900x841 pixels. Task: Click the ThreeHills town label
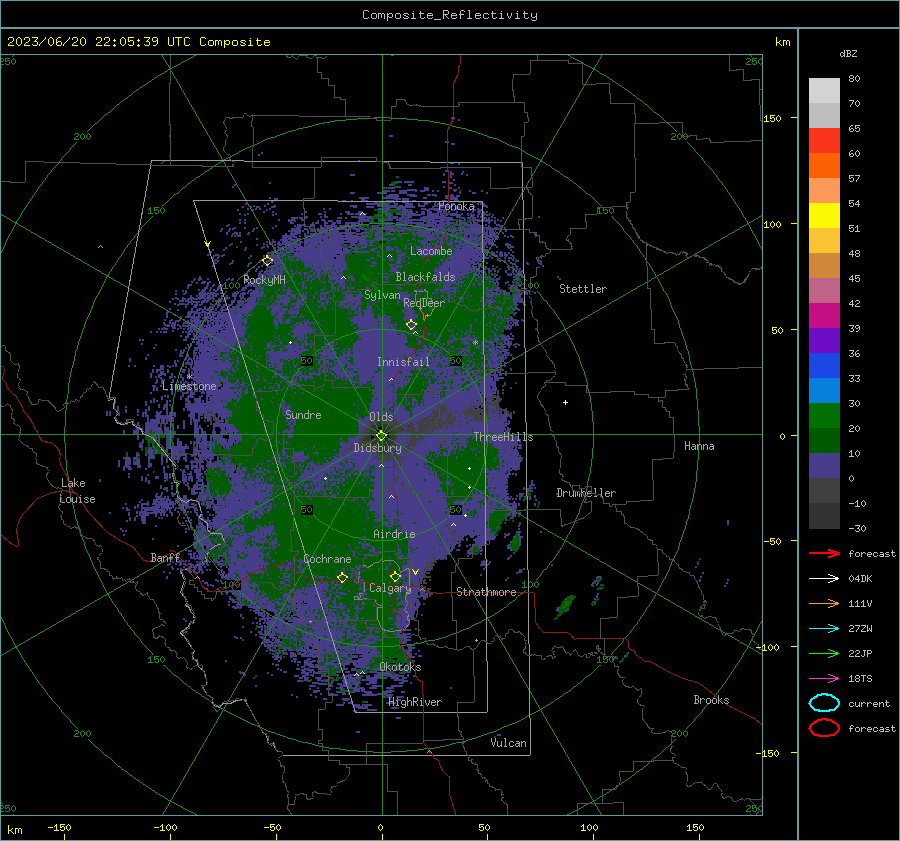(x=503, y=437)
